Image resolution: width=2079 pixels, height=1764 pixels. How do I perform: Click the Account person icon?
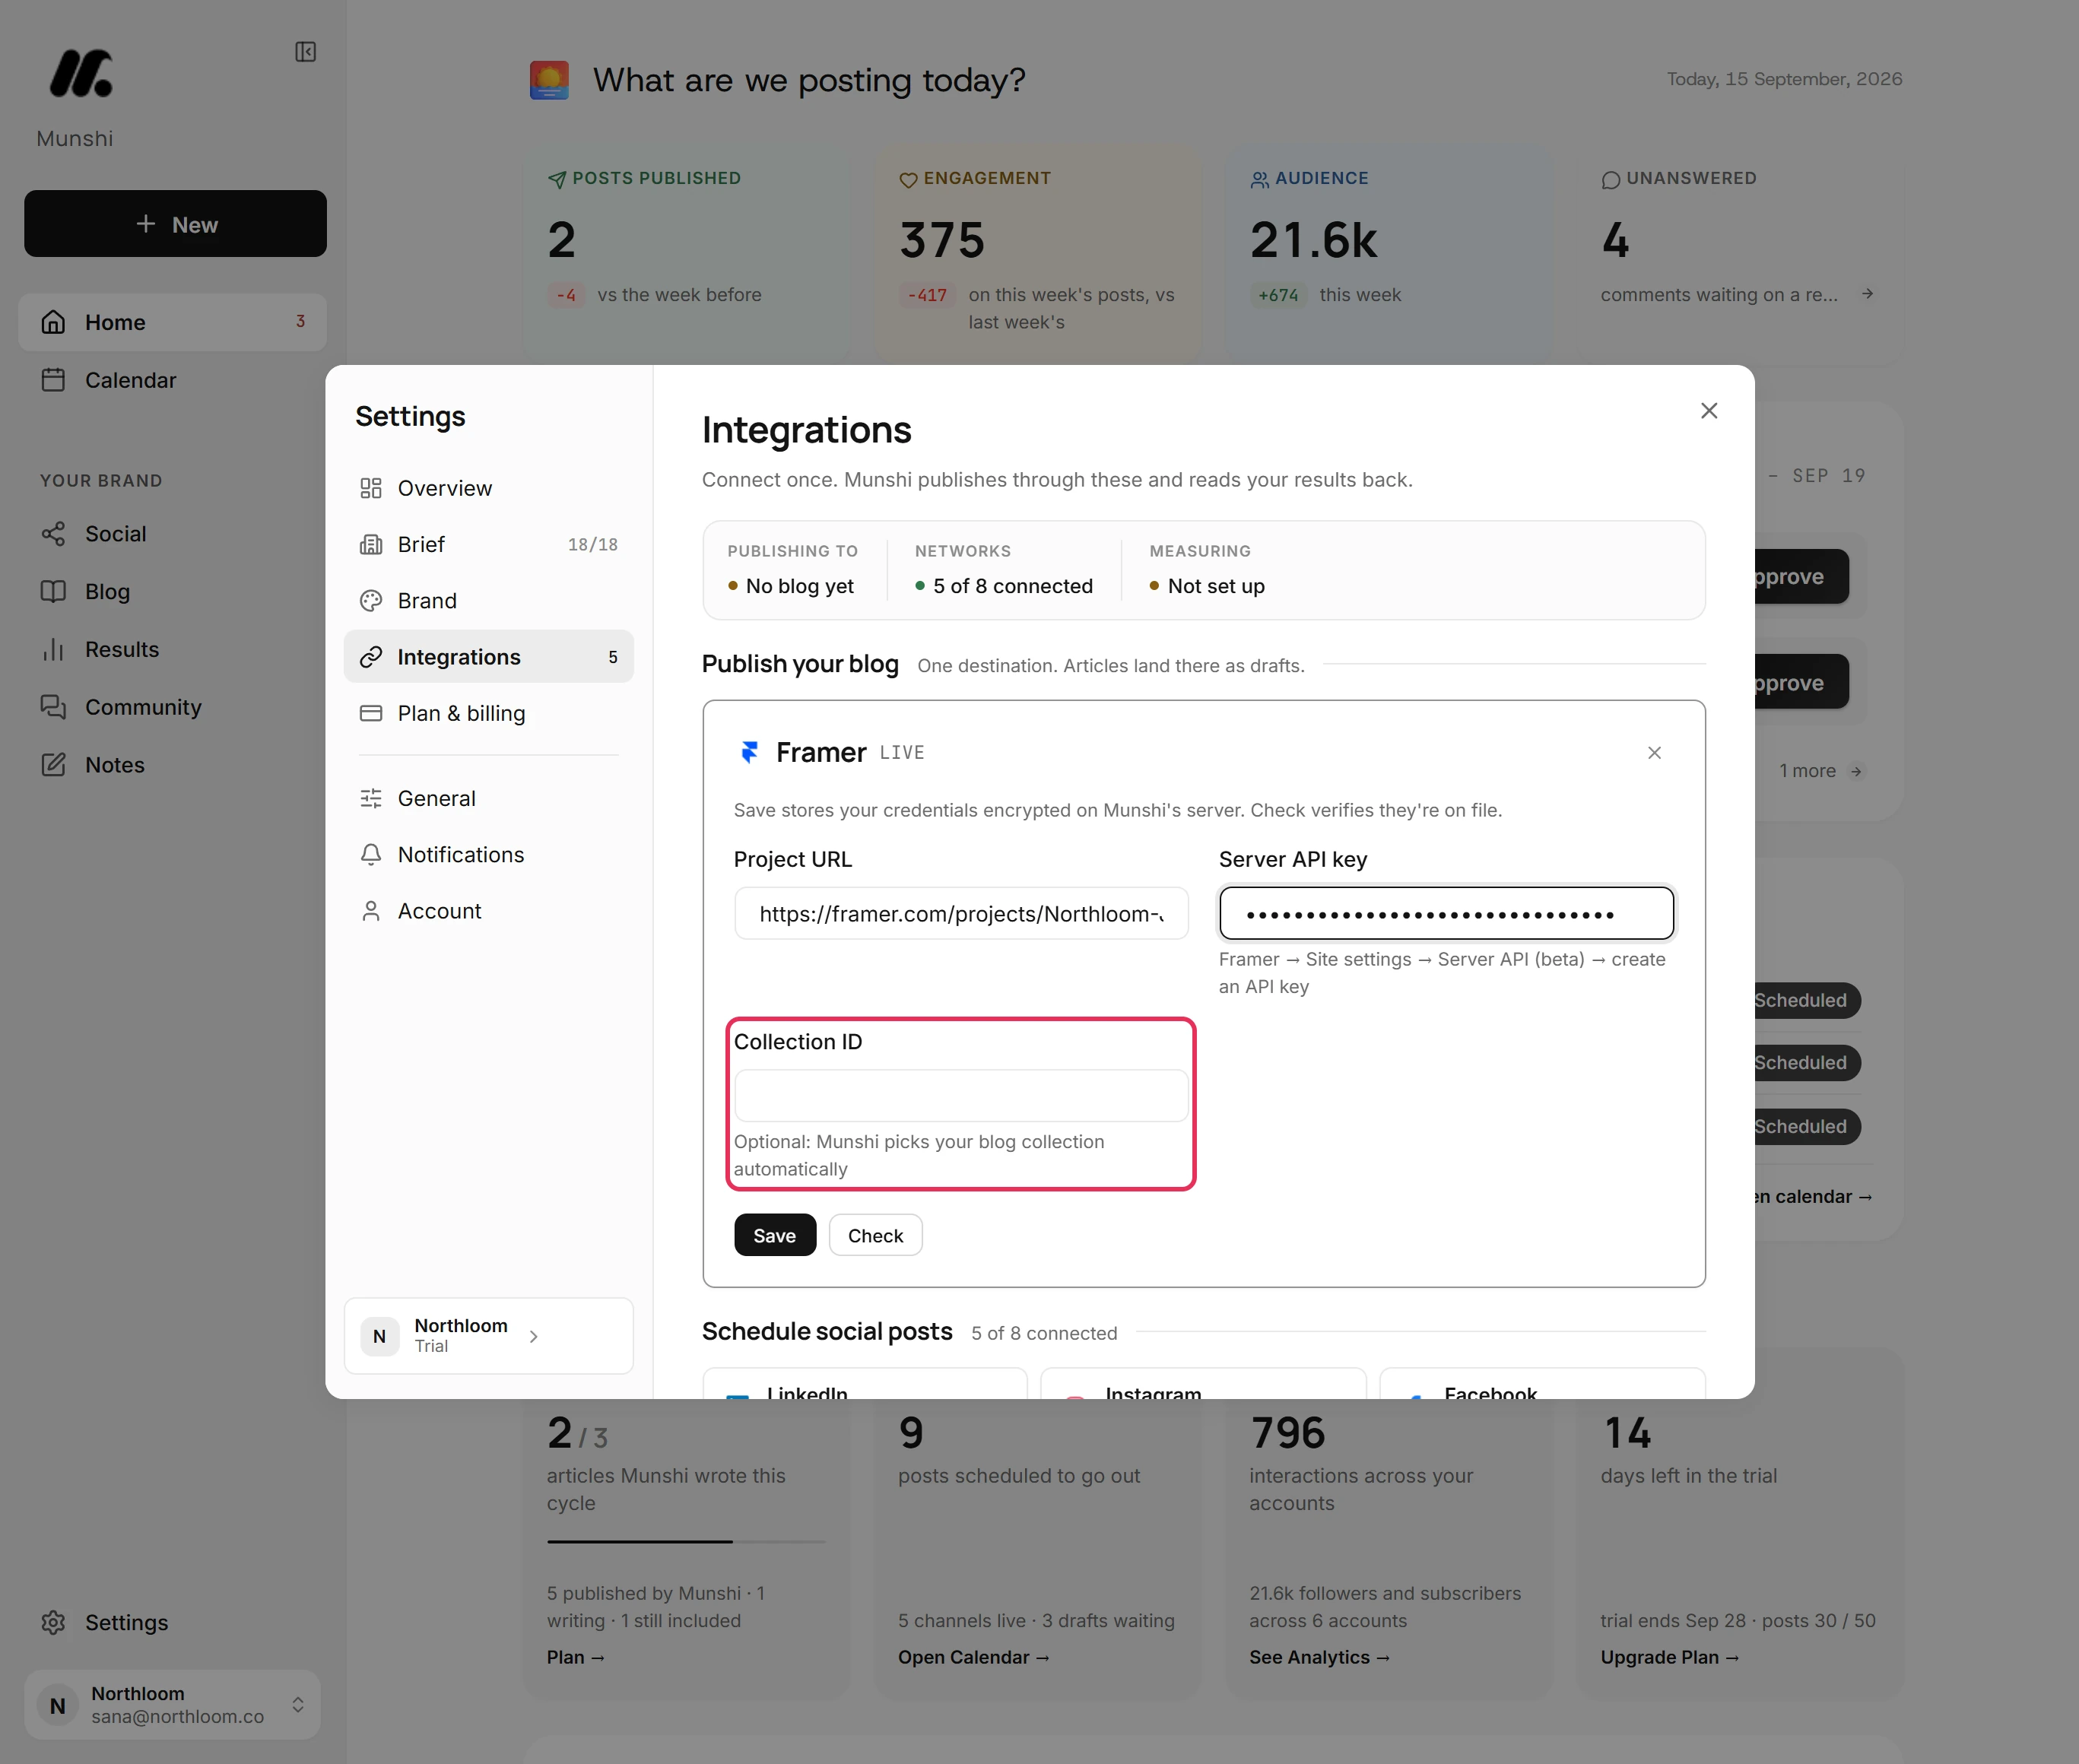(371, 911)
